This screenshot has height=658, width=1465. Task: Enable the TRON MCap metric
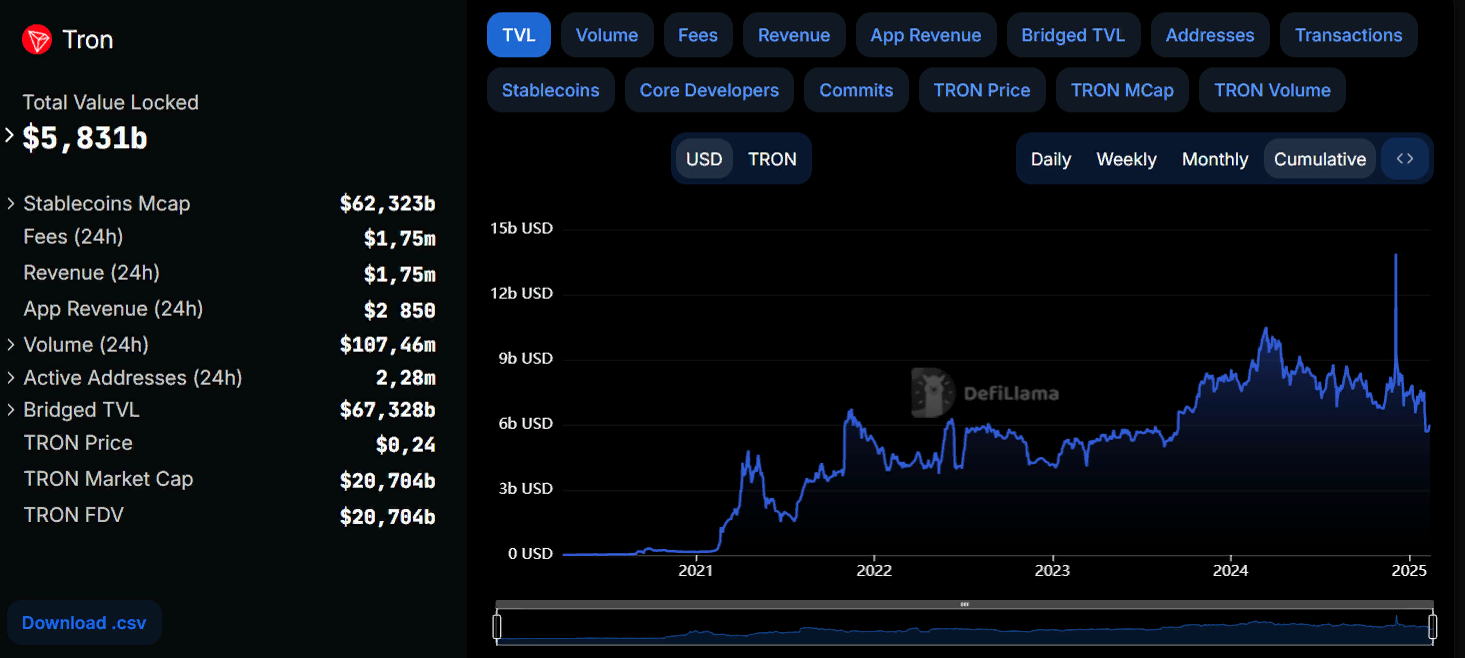coord(1122,90)
